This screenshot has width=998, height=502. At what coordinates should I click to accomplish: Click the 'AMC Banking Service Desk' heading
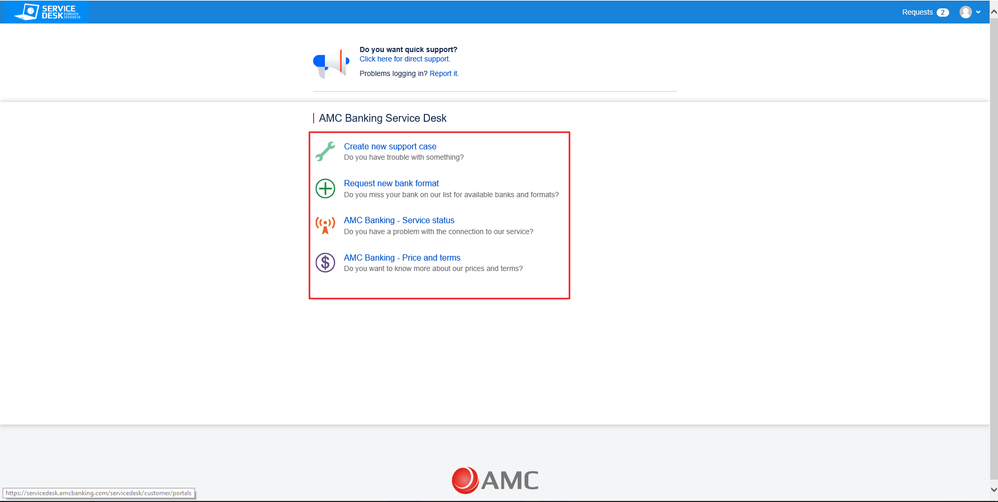point(383,118)
